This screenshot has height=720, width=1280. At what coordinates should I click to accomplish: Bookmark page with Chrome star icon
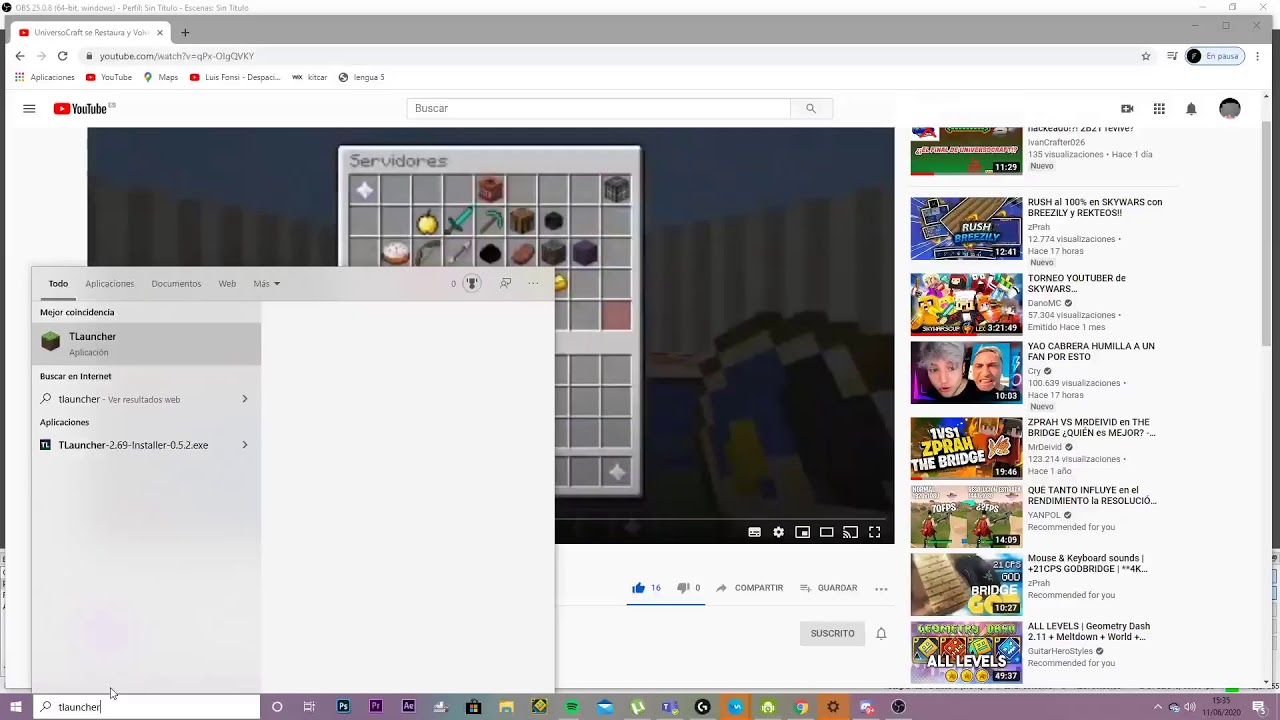point(1146,56)
